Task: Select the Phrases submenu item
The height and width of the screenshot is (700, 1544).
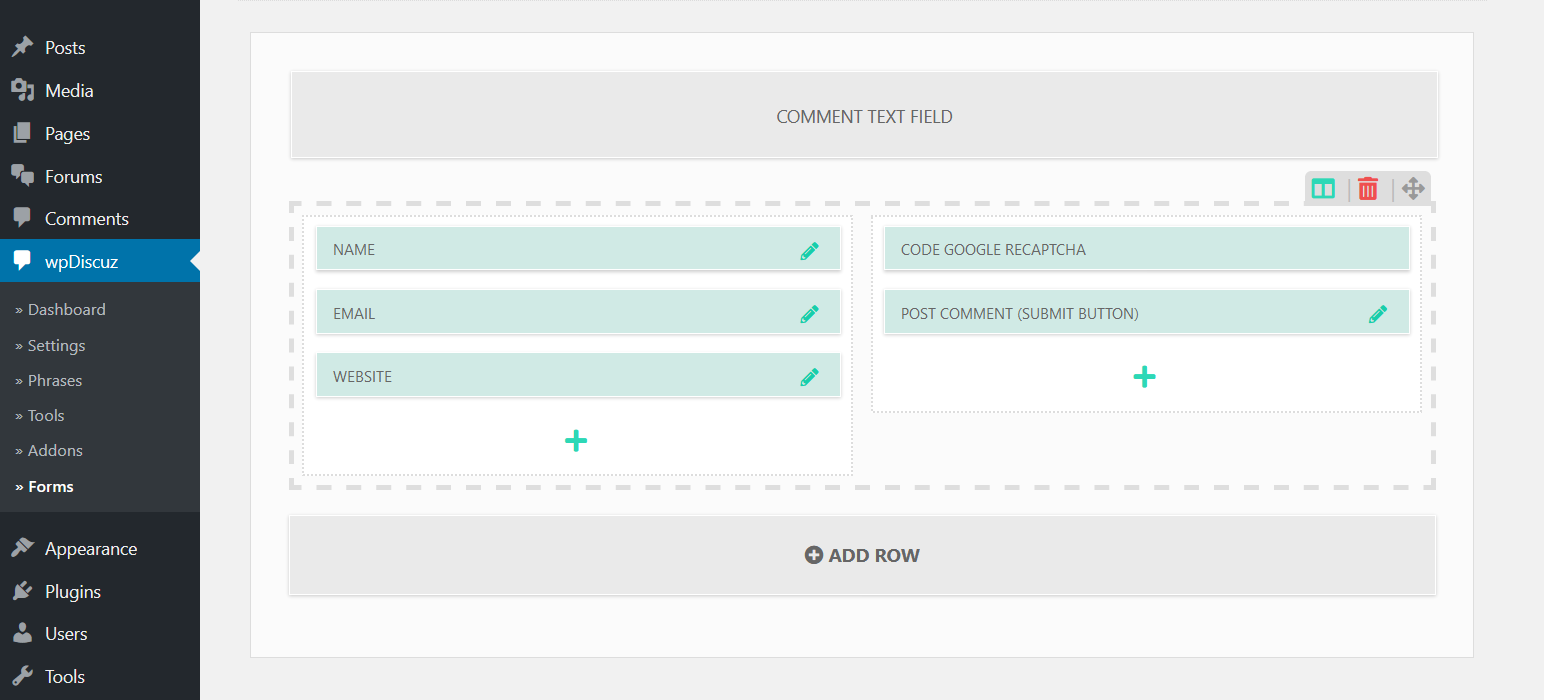Action: [55, 381]
